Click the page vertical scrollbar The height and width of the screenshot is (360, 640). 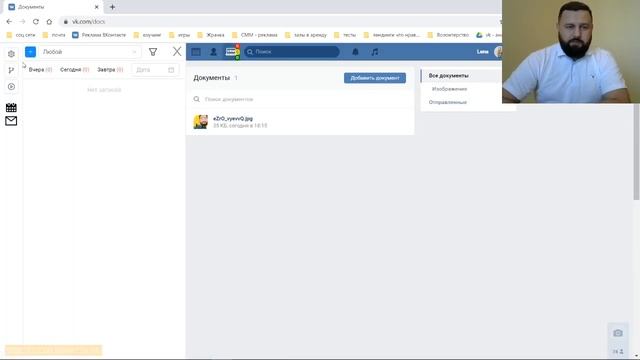coord(636,151)
